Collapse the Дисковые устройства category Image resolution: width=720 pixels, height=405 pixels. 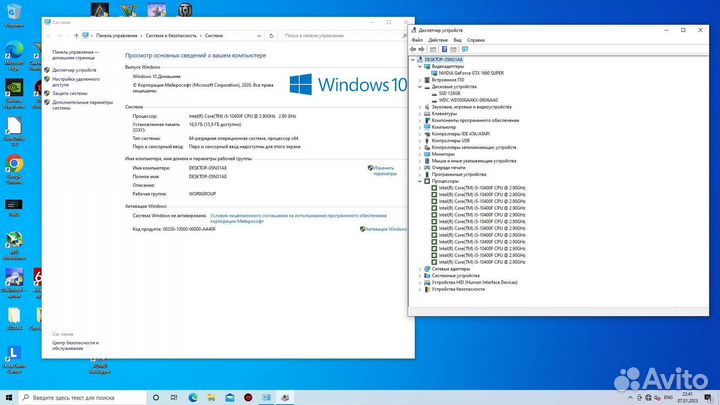[420, 87]
